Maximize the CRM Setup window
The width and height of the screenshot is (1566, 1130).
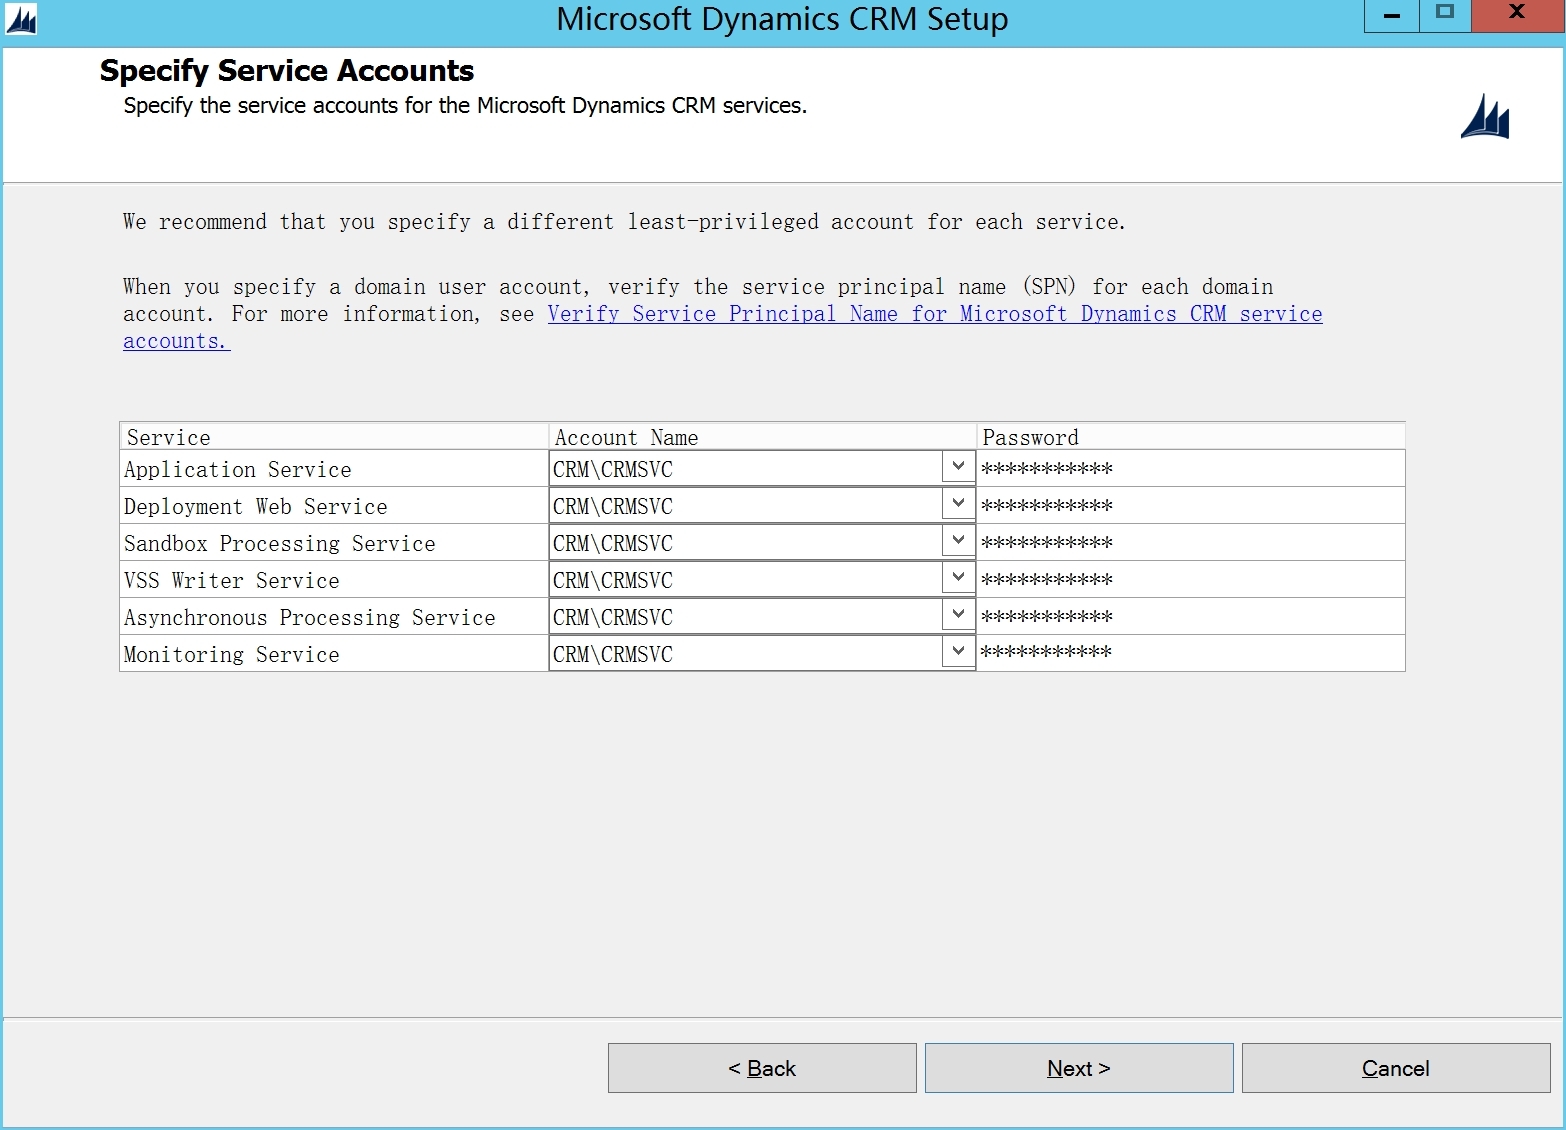[x=1445, y=16]
